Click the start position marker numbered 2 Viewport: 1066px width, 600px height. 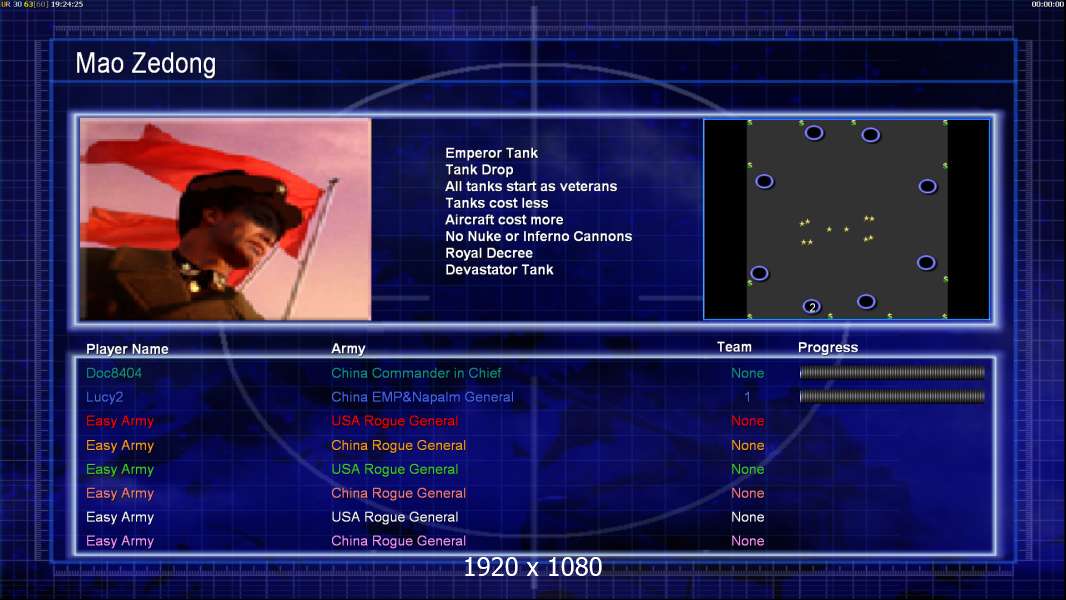(x=811, y=307)
